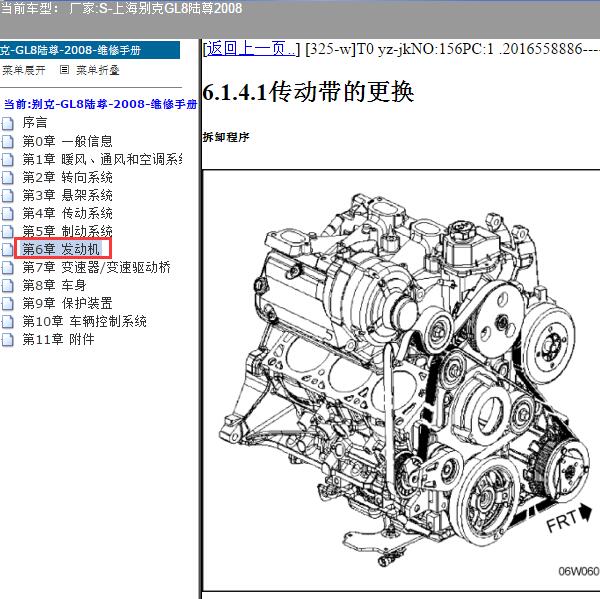Image resolution: width=600 pixels, height=599 pixels.
Task: Open chapter 第1章 暖风、通风和空调系统
Action: pyautogui.click(x=102, y=159)
